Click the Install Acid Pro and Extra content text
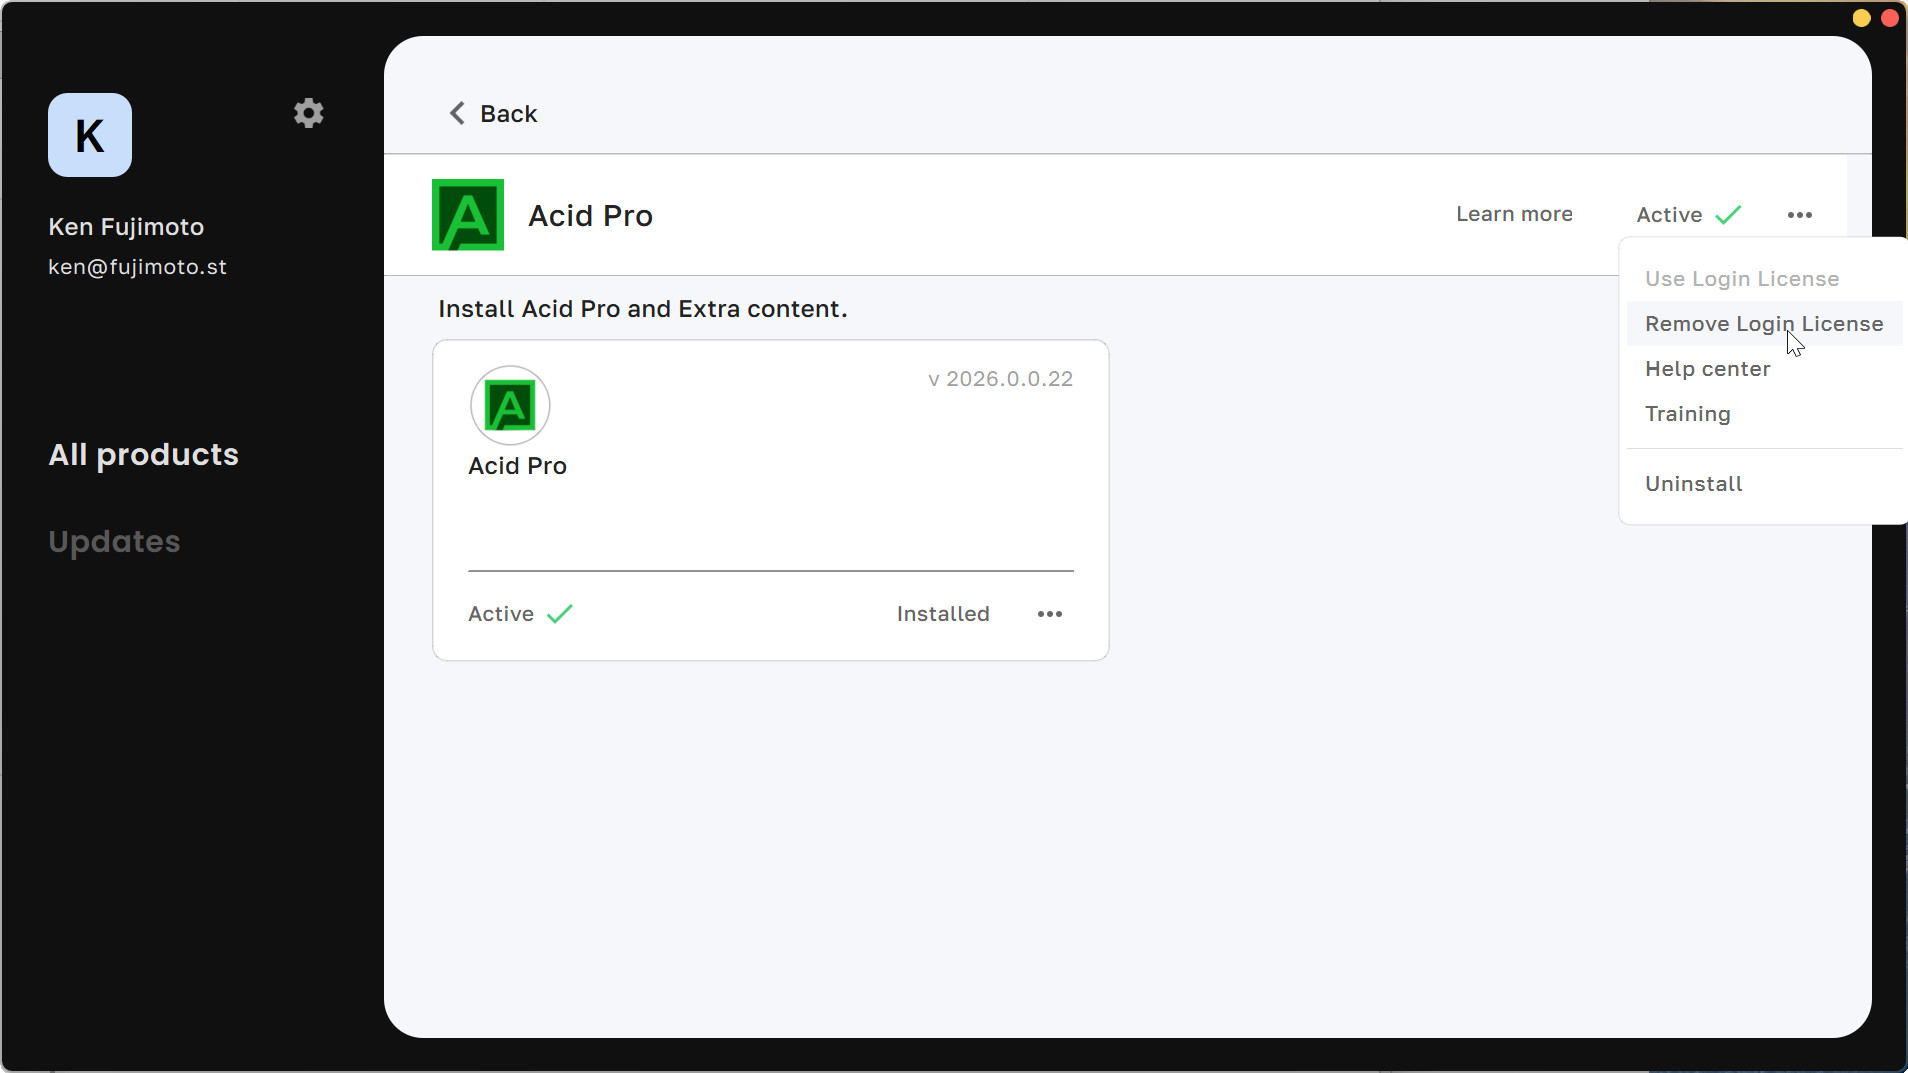 coord(642,309)
